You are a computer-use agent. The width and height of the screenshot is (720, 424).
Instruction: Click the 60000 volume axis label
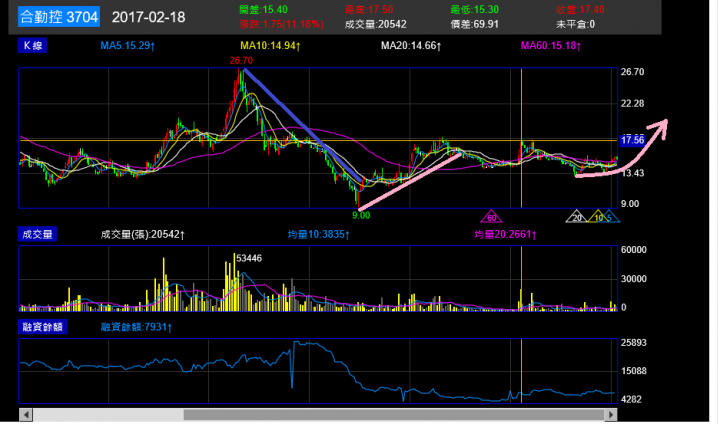tap(634, 249)
